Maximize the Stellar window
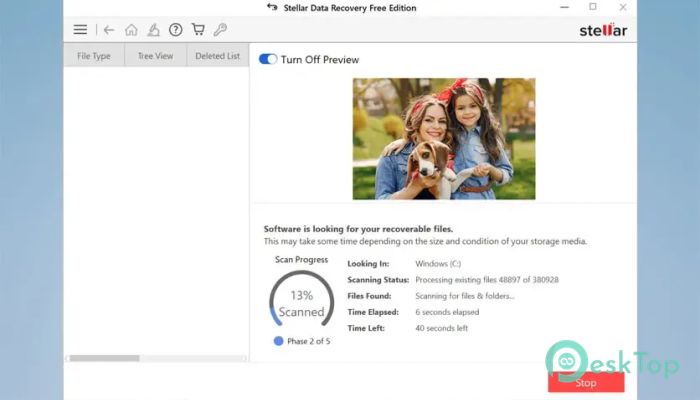Viewport: 700px width, 400px height. pos(593,7)
